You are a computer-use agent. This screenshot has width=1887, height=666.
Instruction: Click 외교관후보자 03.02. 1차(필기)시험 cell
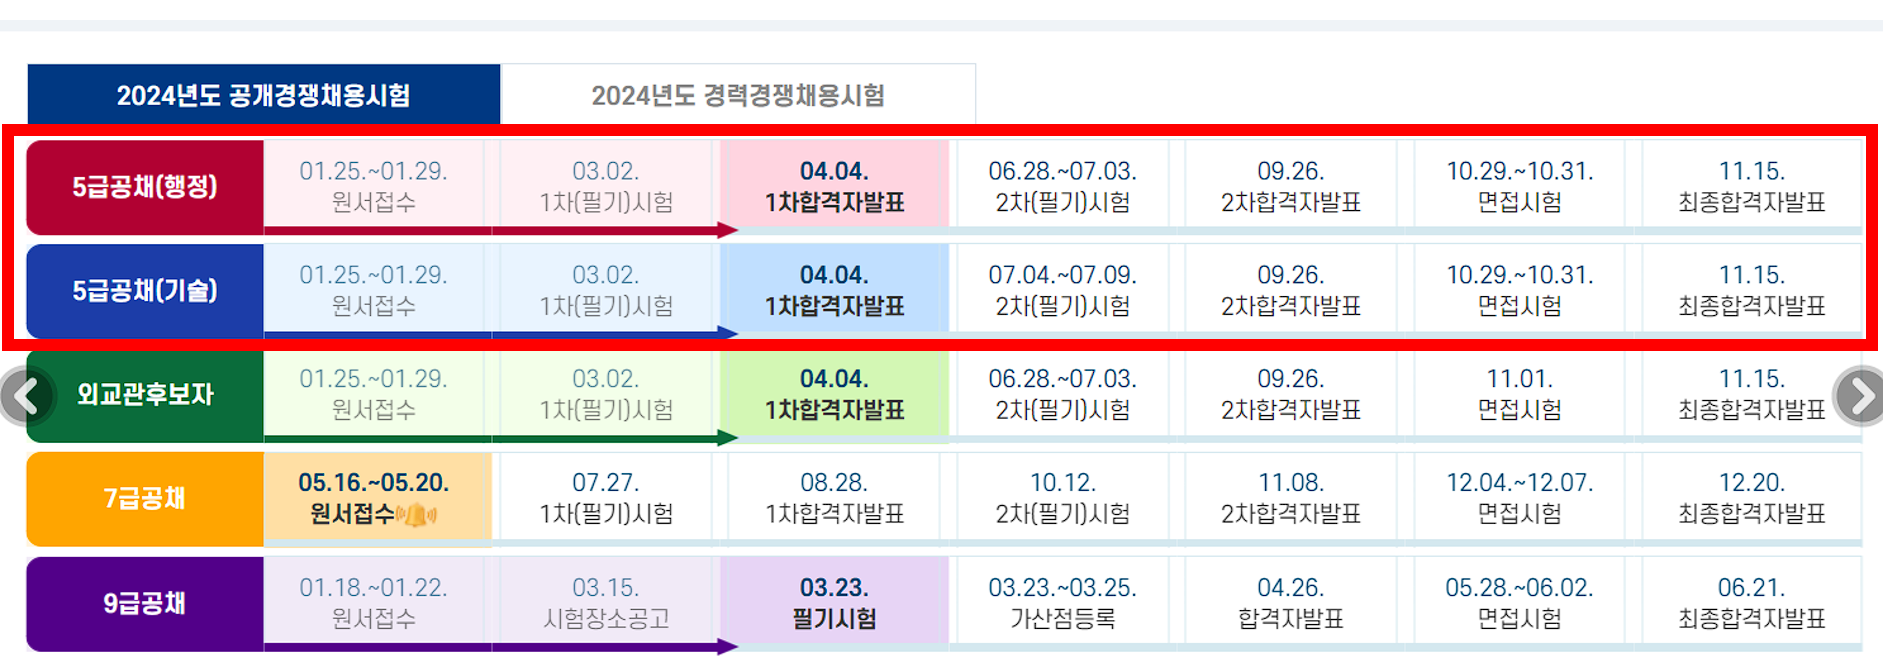(x=606, y=394)
